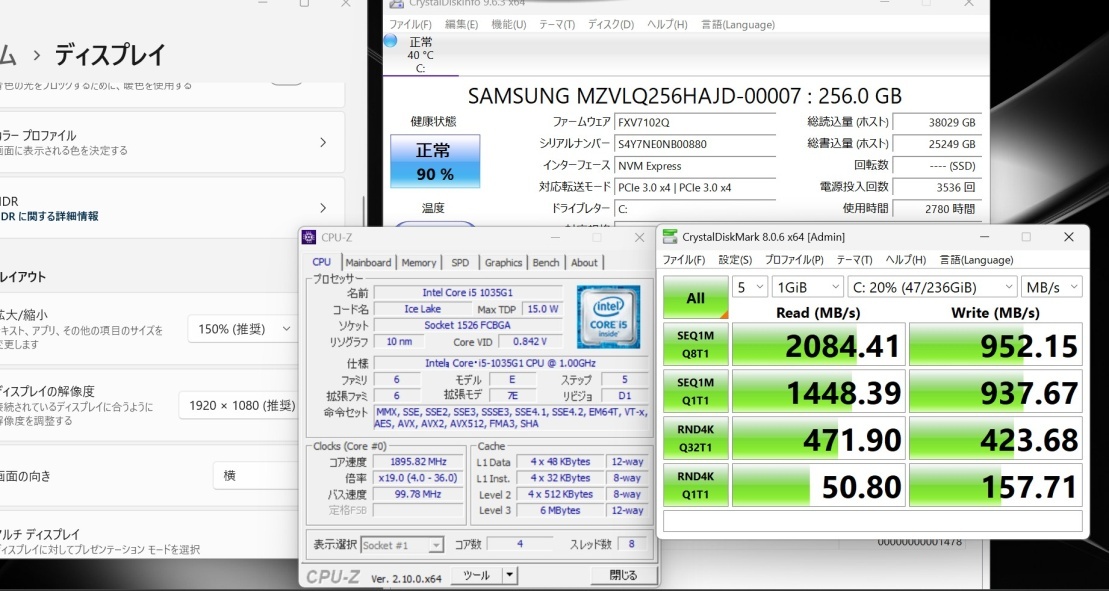Close the CrystalDiskMark window
This screenshot has height=591, width=1109.
point(1069,237)
